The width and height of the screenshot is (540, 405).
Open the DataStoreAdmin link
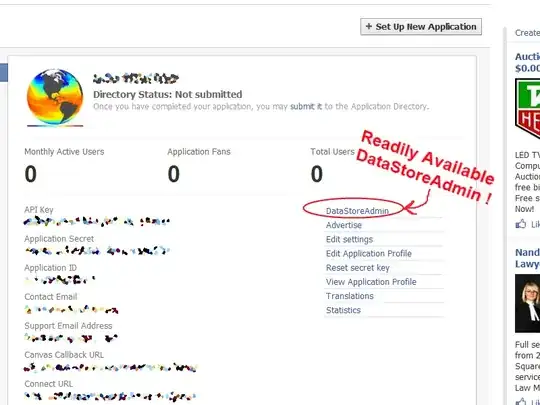click(x=357, y=211)
